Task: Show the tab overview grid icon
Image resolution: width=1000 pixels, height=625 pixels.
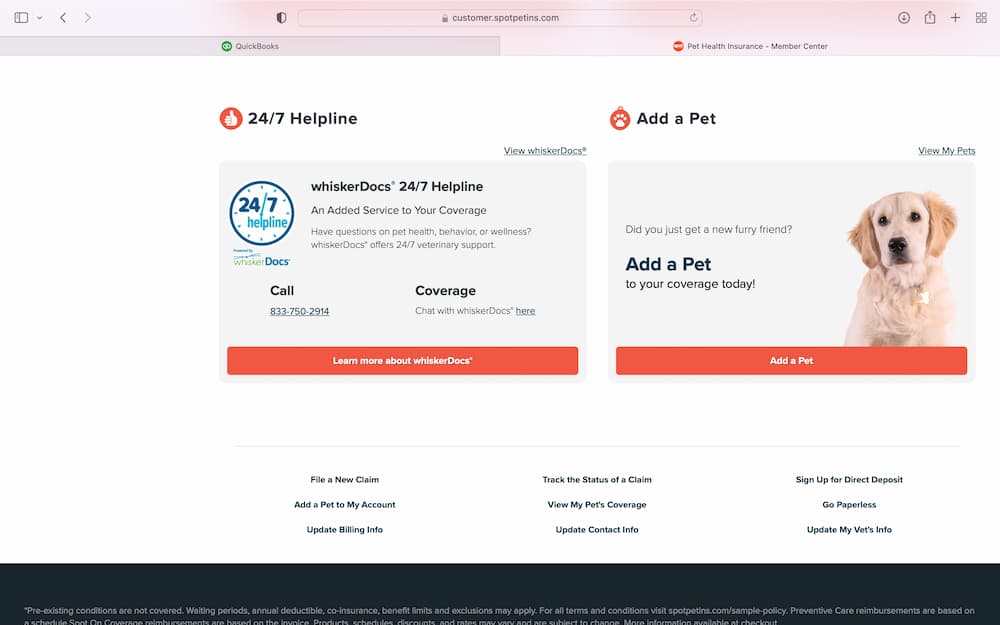Action: coord(981,18)
